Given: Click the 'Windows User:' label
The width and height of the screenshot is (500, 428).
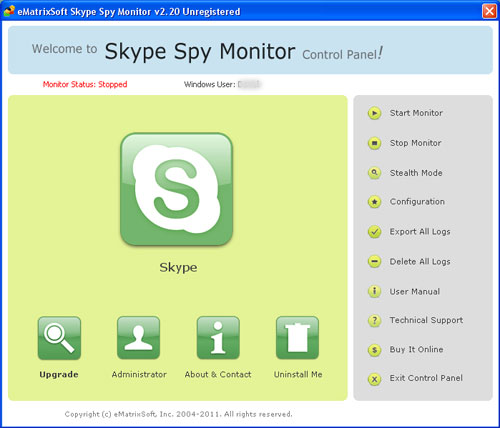Looking at the screenshot, I should 210,84.
